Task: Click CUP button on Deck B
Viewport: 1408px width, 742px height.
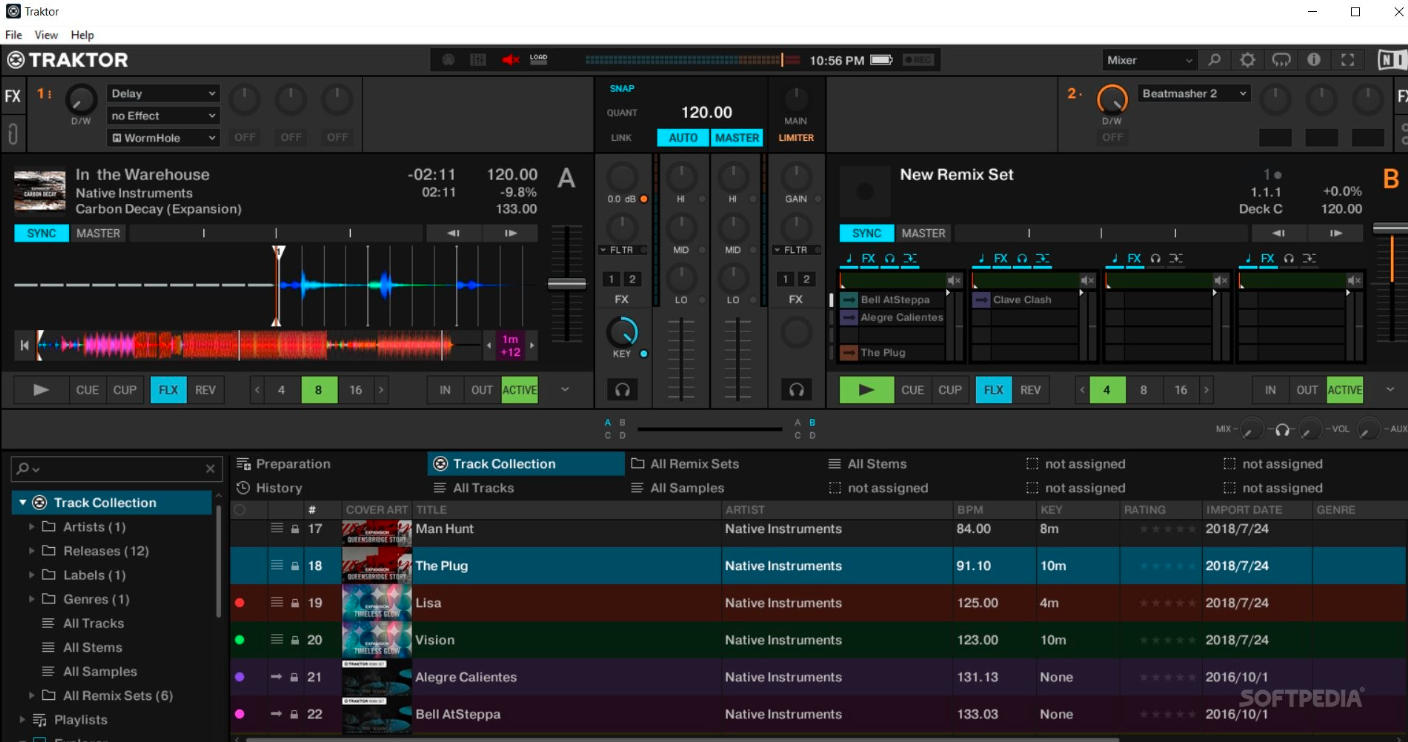Action: coord(950,390)
